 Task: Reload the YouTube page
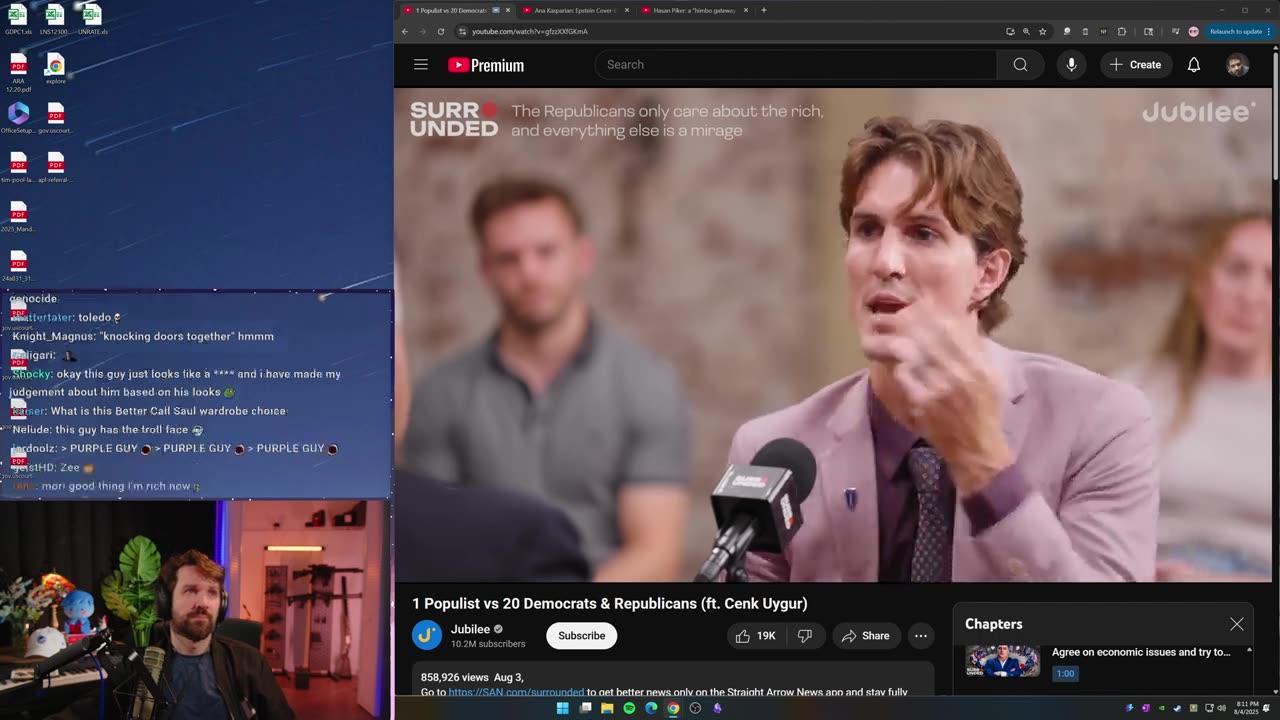[441, 31]
